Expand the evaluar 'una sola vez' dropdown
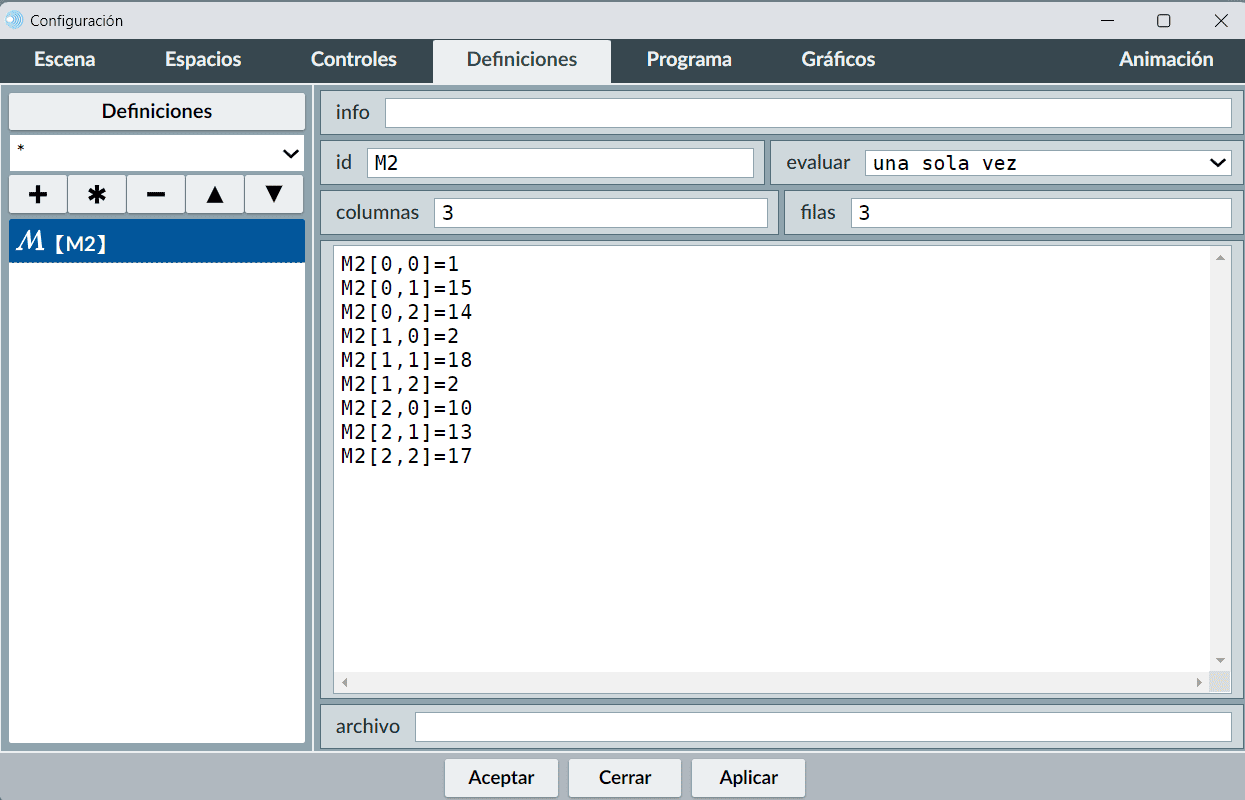 (x=1047, y=163)
